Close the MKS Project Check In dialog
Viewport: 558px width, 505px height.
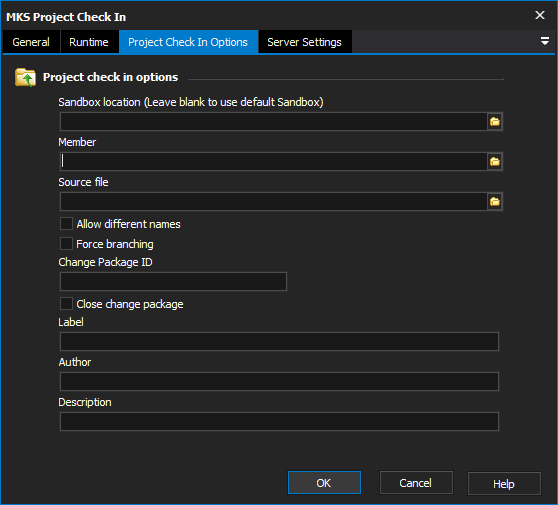(539, 15)
